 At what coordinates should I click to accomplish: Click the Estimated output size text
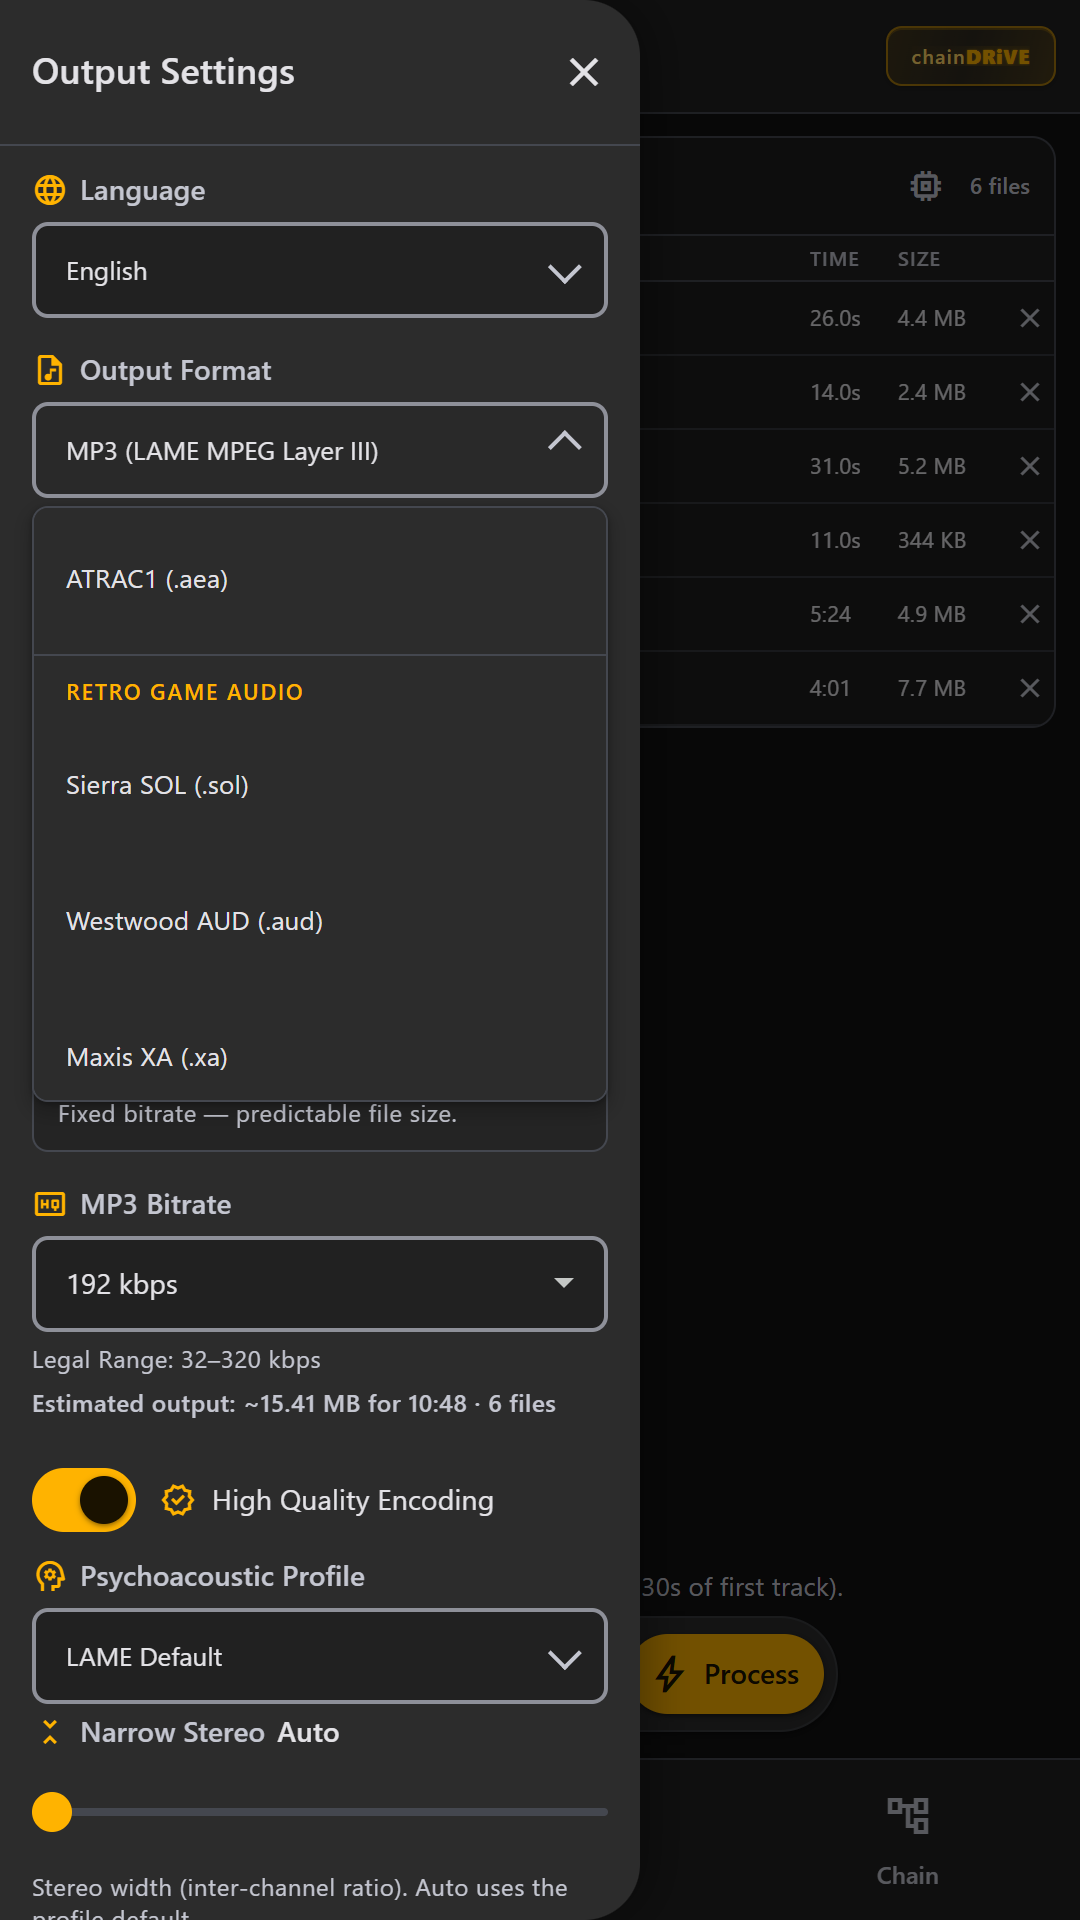coord(294,1404)
